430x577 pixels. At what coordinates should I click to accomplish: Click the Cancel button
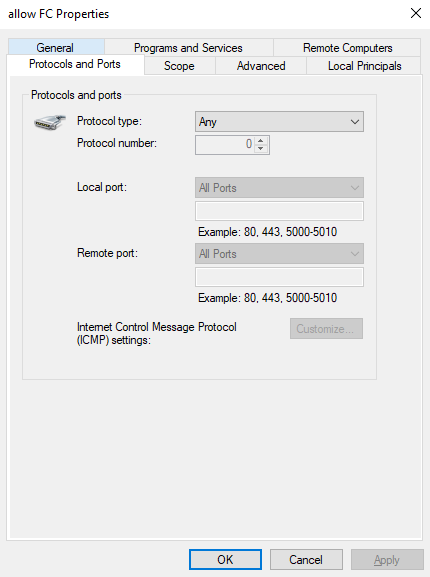click(306, 560)
